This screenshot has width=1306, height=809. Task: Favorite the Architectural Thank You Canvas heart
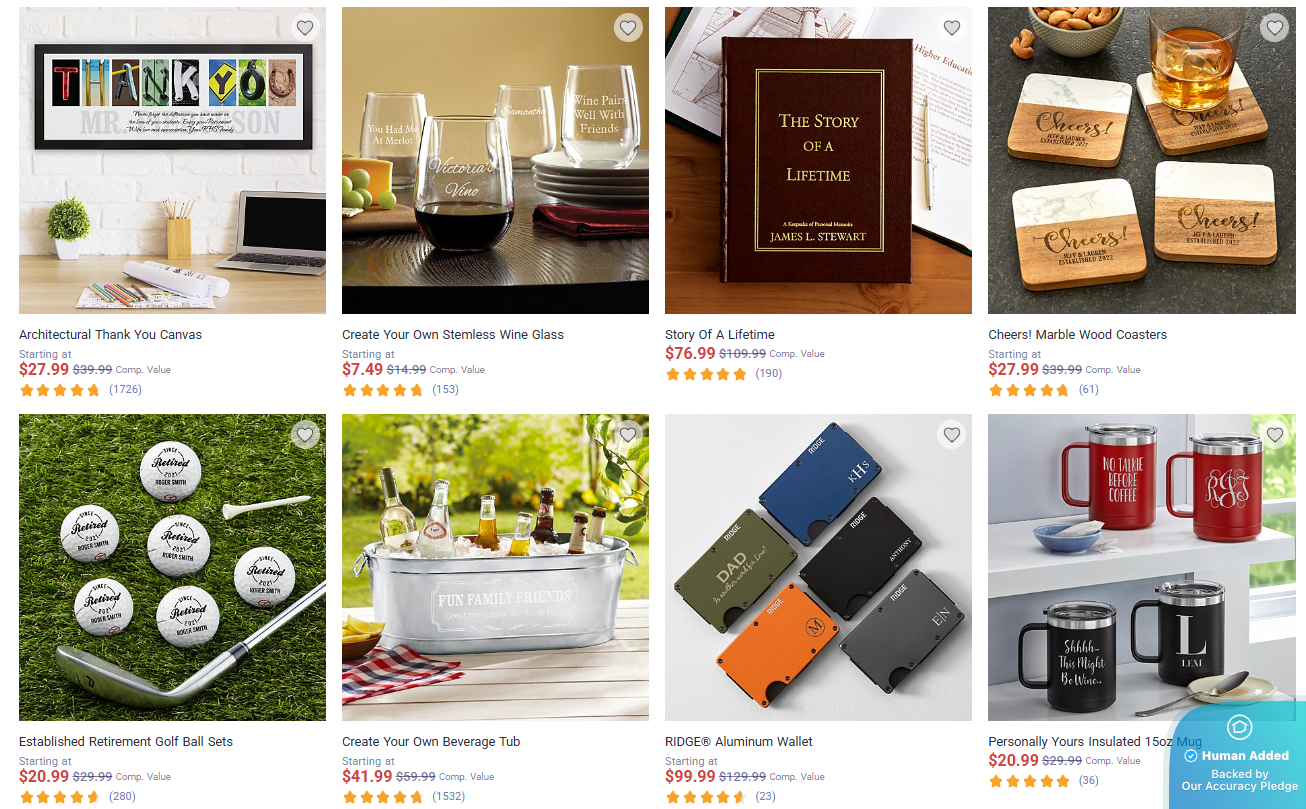pos(305,28)
